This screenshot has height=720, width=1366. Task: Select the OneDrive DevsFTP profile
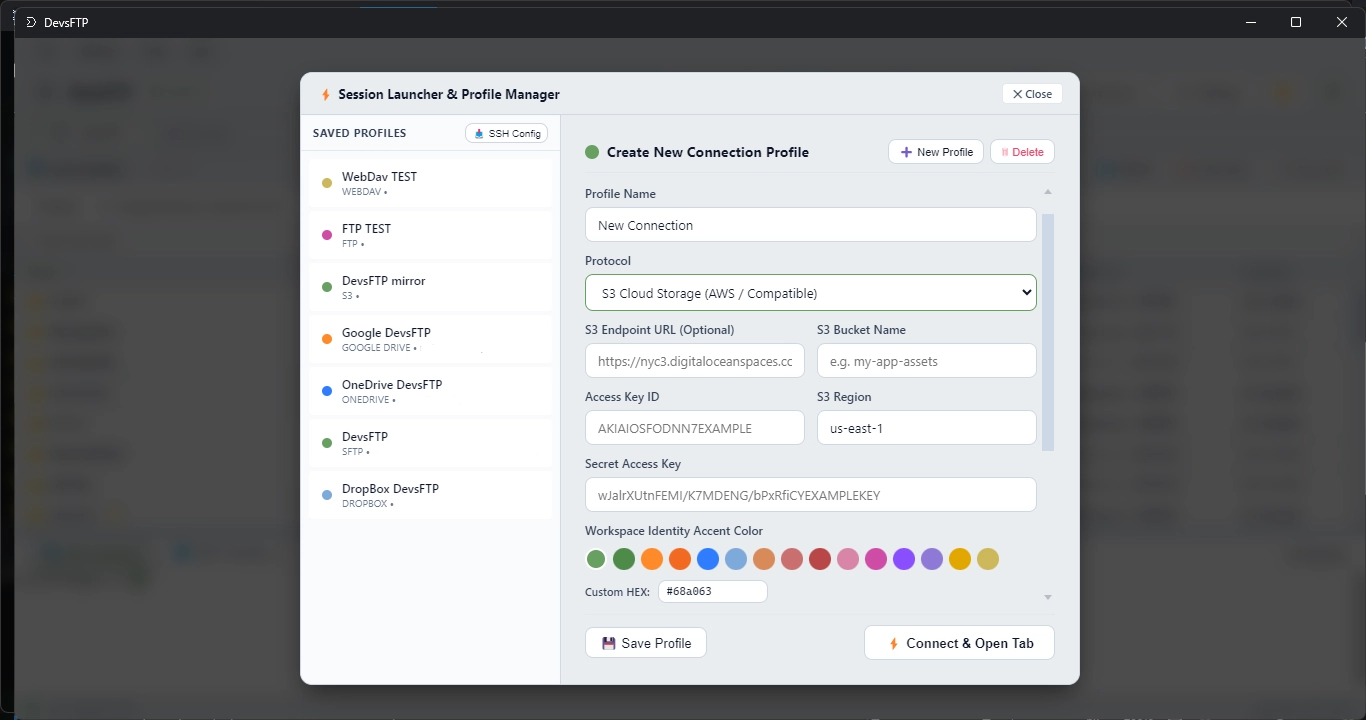click(x=431, y=391)
